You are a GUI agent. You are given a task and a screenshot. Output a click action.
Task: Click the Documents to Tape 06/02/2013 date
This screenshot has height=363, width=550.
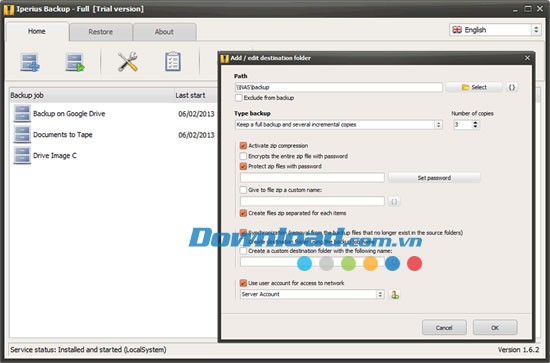click(x=196, y=135)
